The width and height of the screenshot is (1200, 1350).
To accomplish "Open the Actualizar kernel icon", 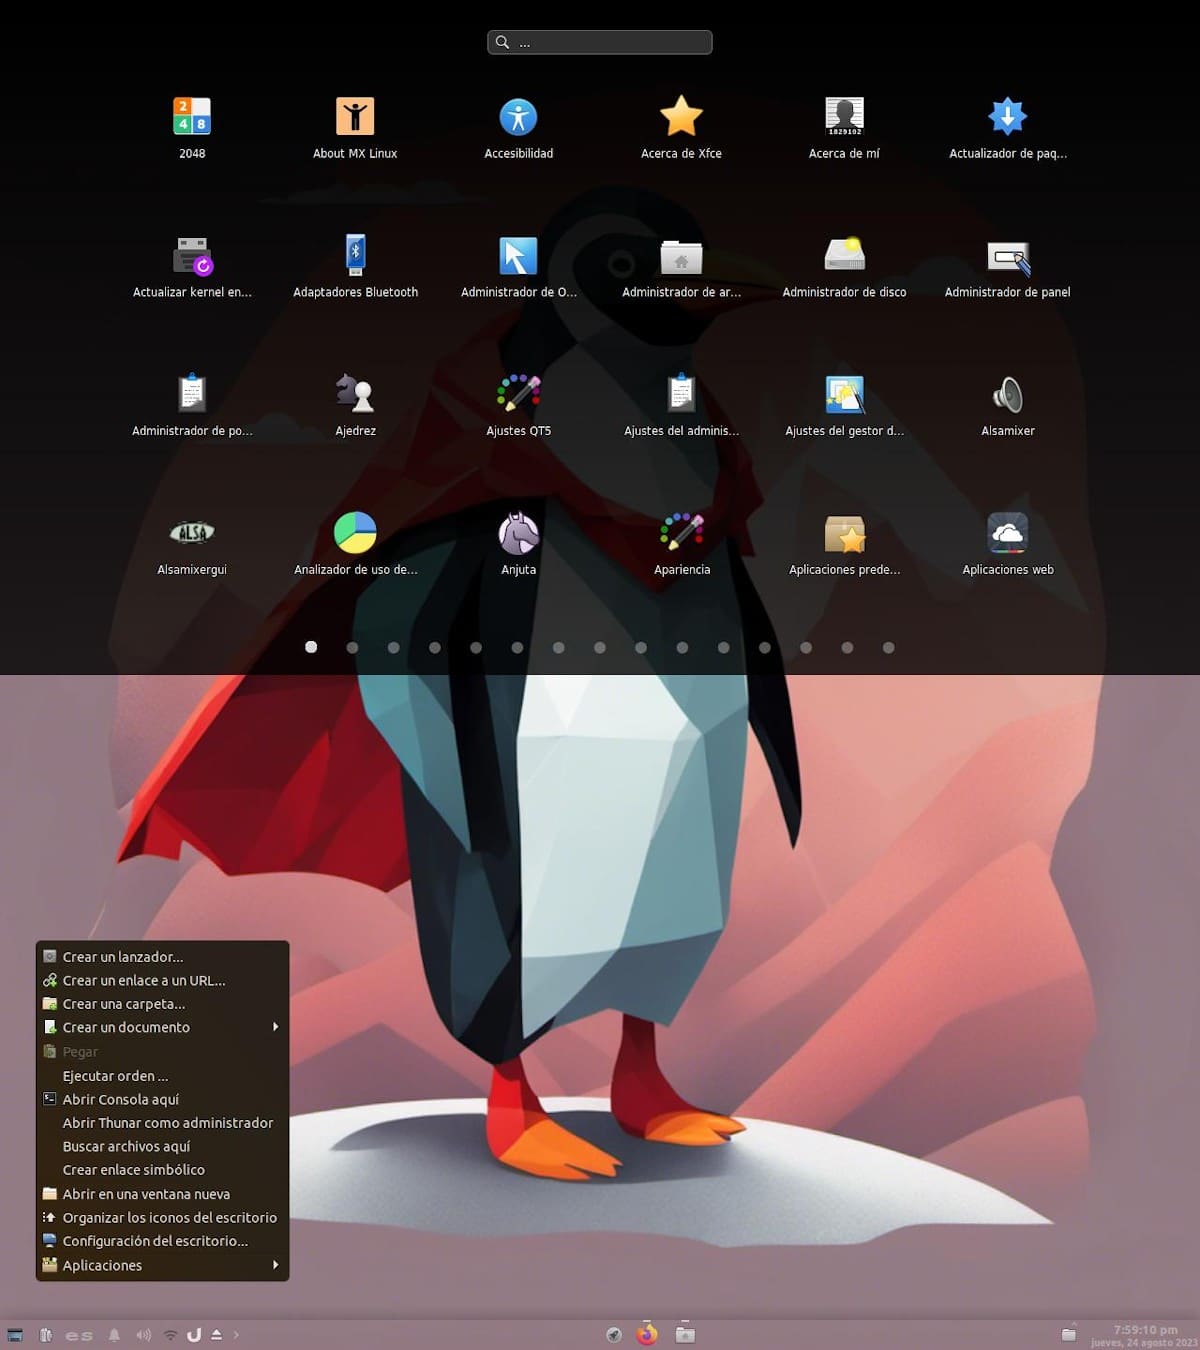I will tap(192, 257).
